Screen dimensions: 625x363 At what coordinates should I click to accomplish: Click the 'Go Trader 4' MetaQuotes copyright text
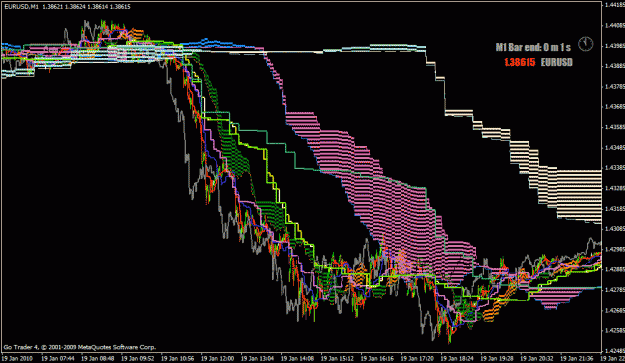point(80,347)
